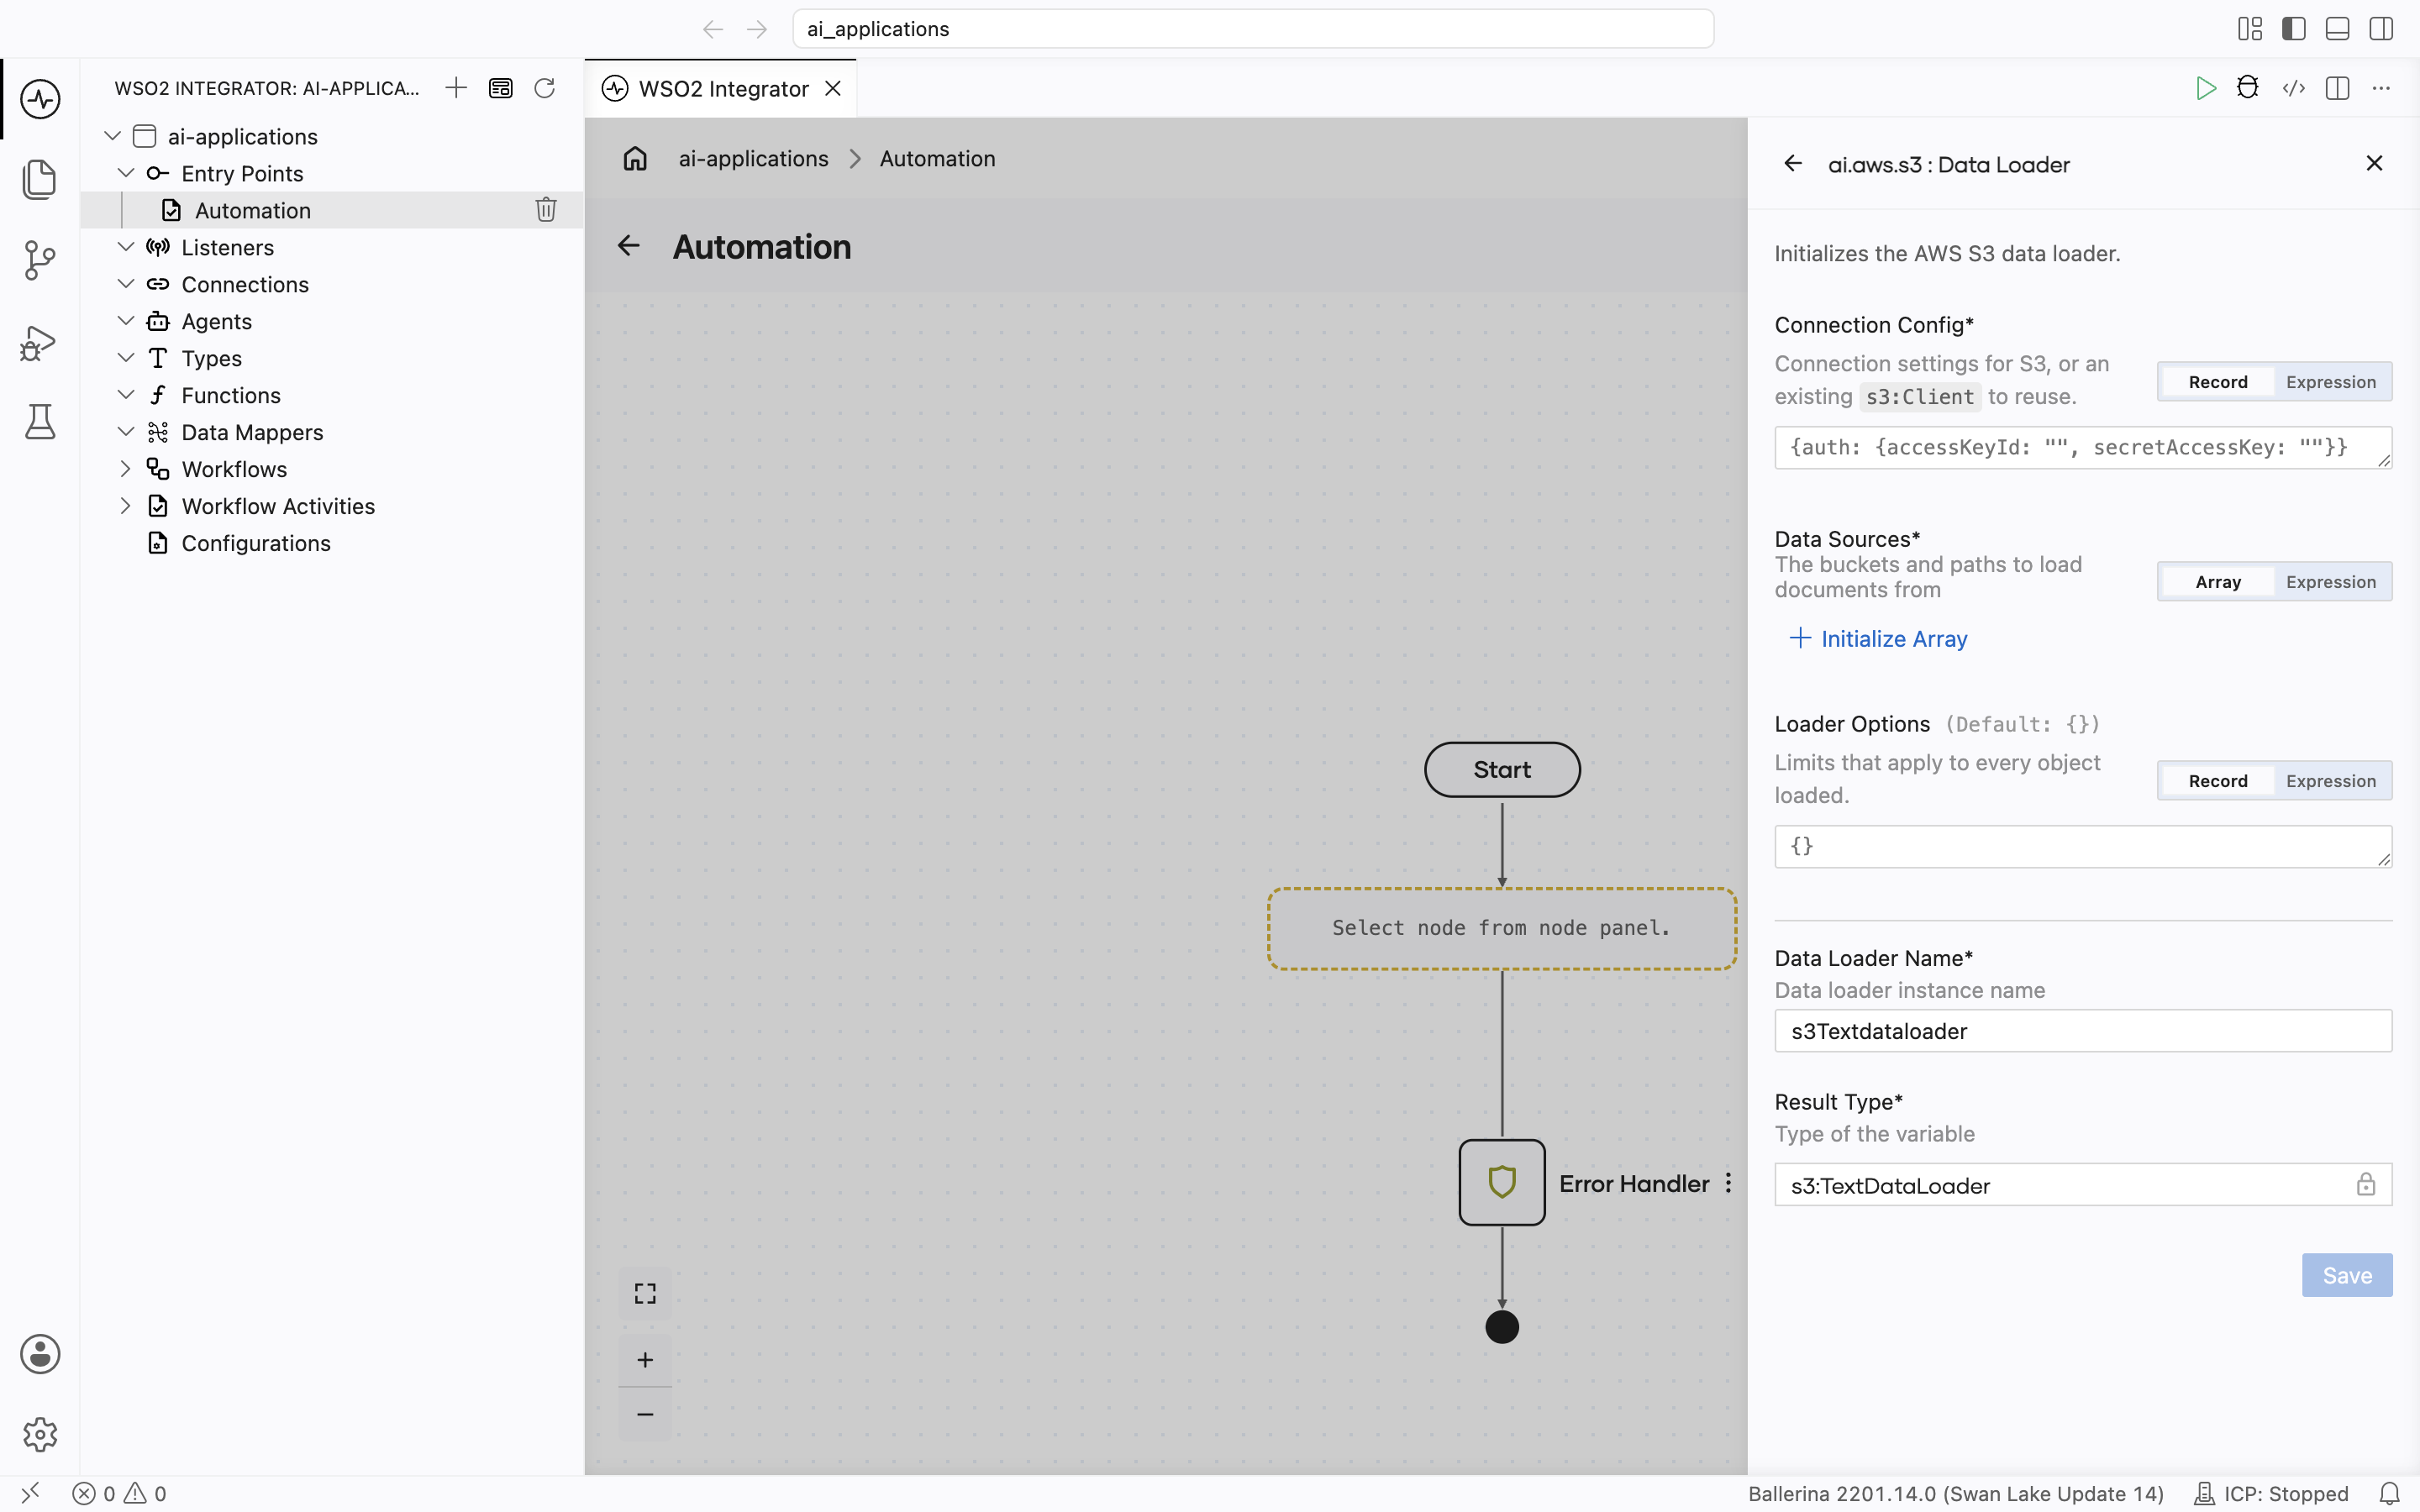
Task: Open the Manage settings gear icon
Action: (40, 1434)
